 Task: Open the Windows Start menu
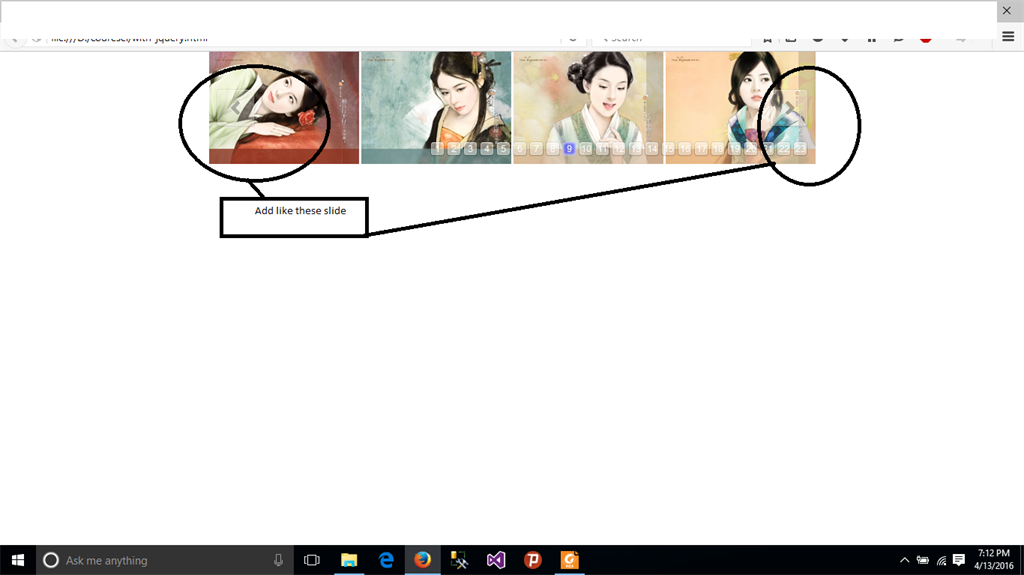click(18, 560)
